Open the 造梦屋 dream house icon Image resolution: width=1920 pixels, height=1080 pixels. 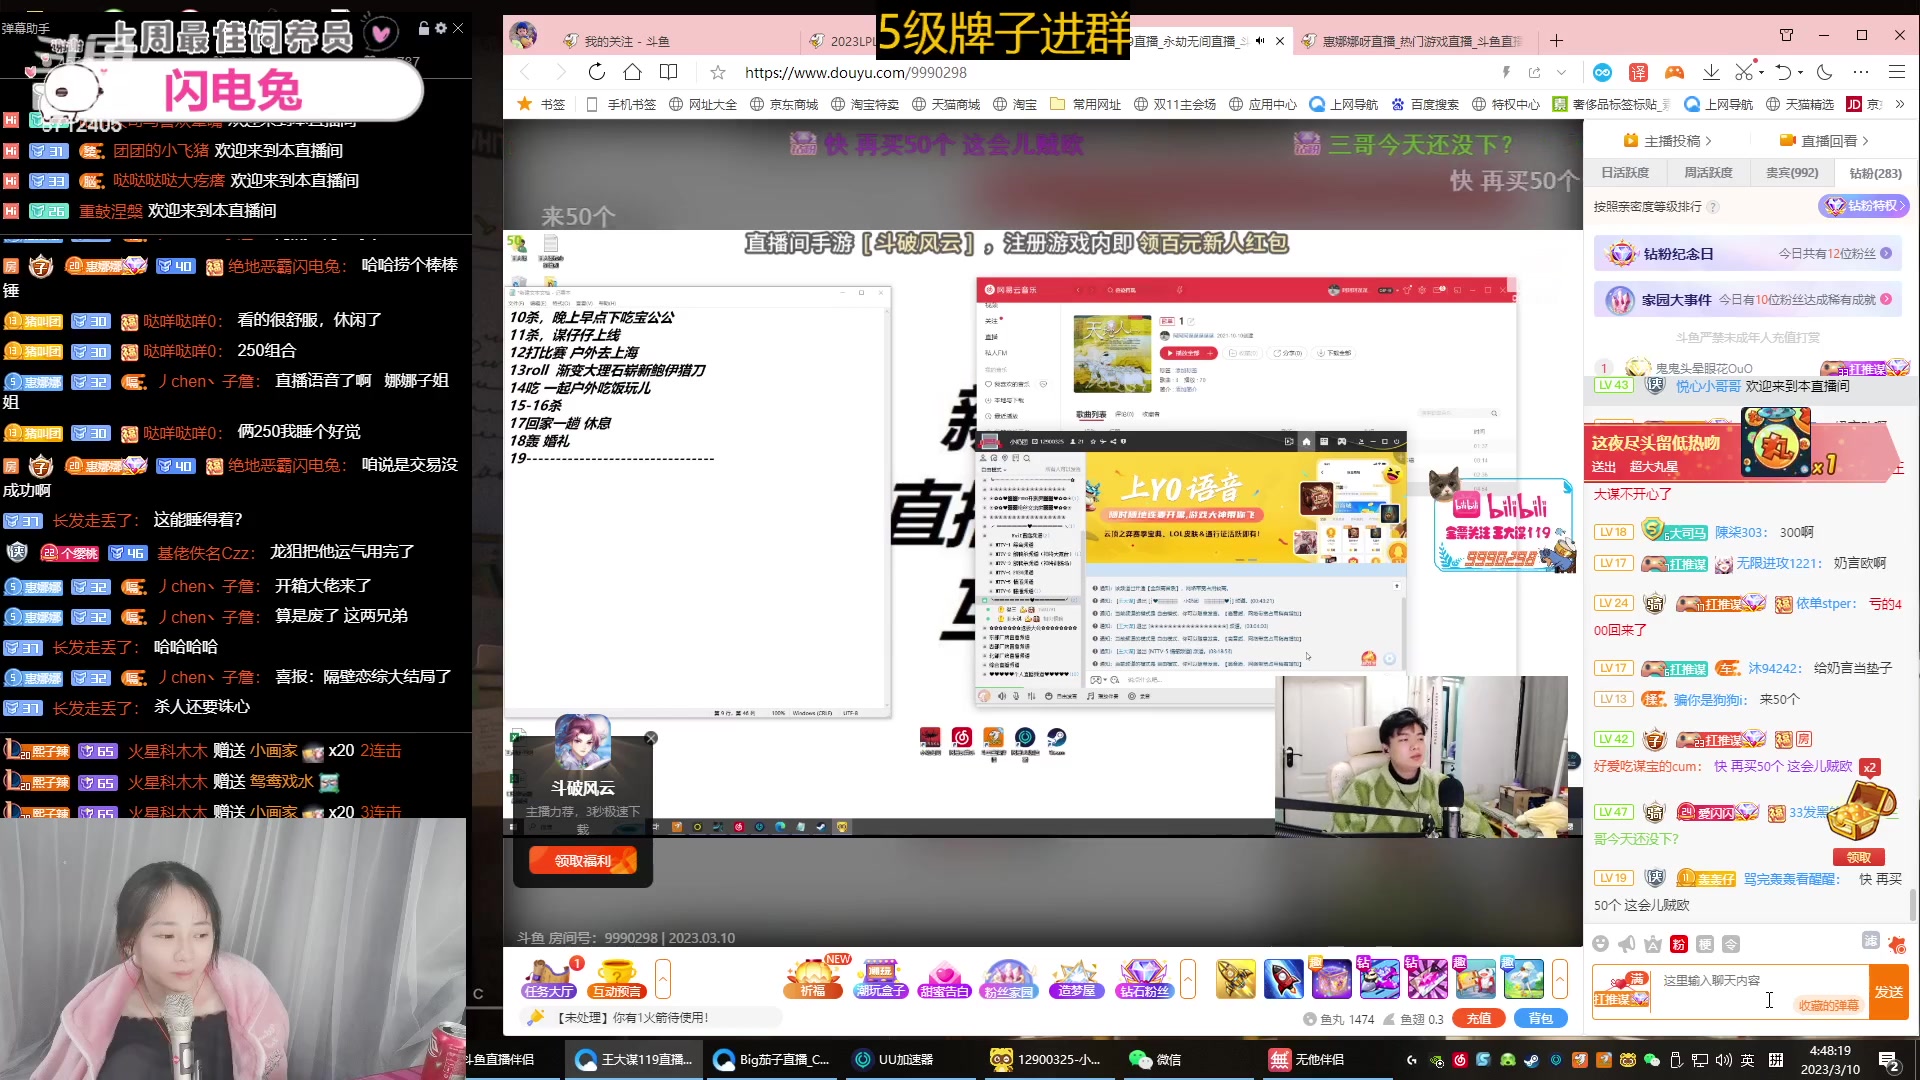(x=1076, y=978)
